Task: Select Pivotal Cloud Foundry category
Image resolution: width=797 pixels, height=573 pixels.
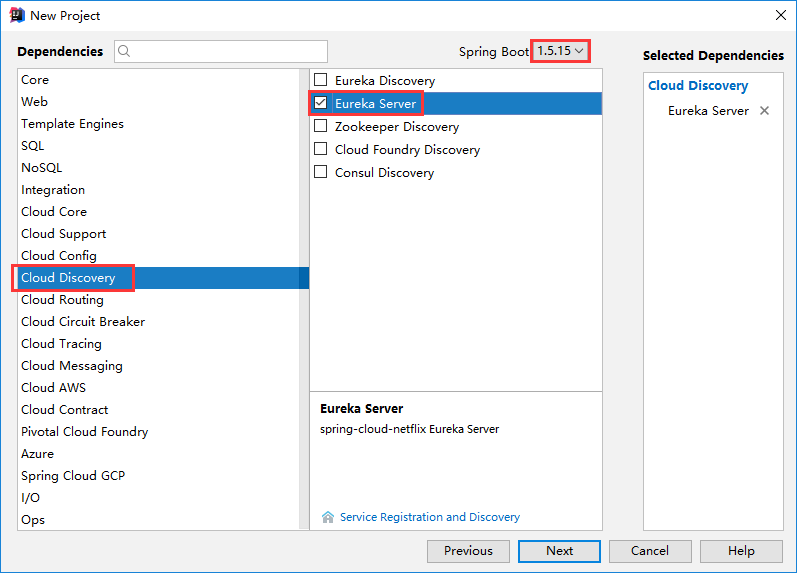Action: tap(159, 432)
